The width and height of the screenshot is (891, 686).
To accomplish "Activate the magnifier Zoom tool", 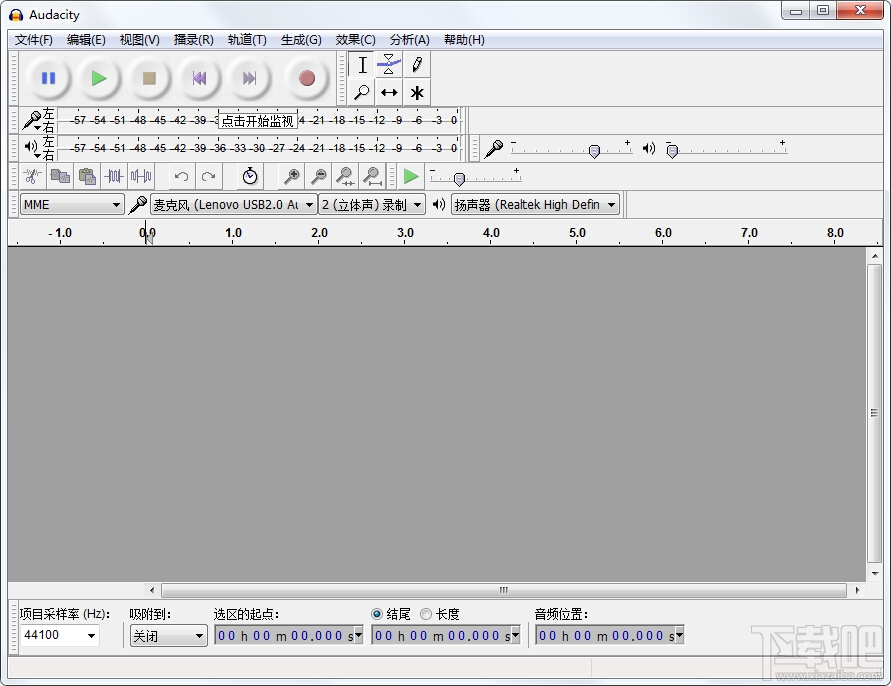I will (x=362, y=92).
